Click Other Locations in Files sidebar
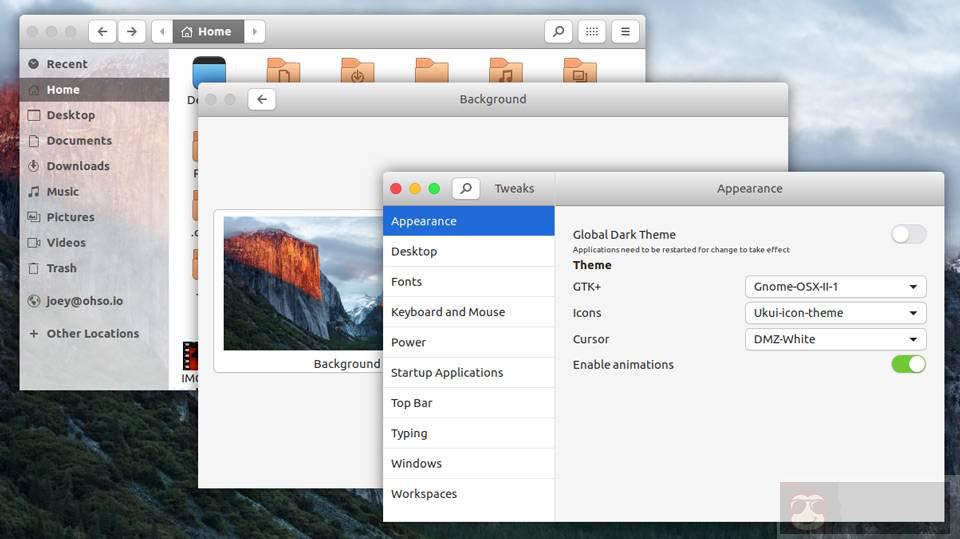This screenshot has width=960, height=539. pyautogui.click(x=94, y=333)
